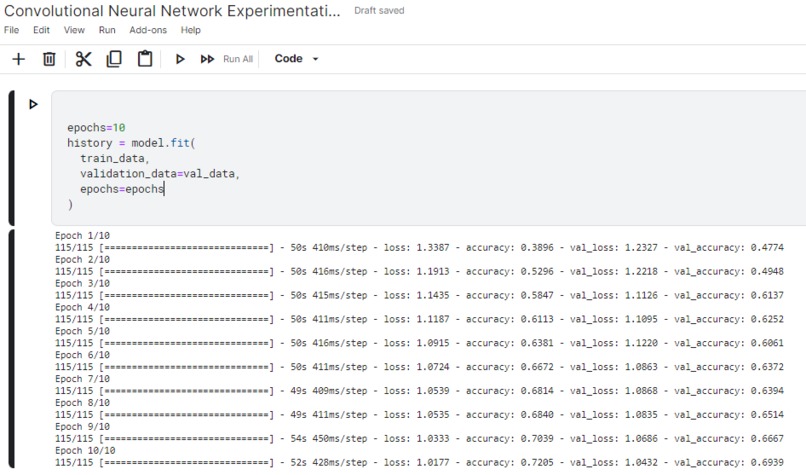This screenshot has height=475, width=806.
Task: Open the Help menu
Action: [x=191, y=30]
